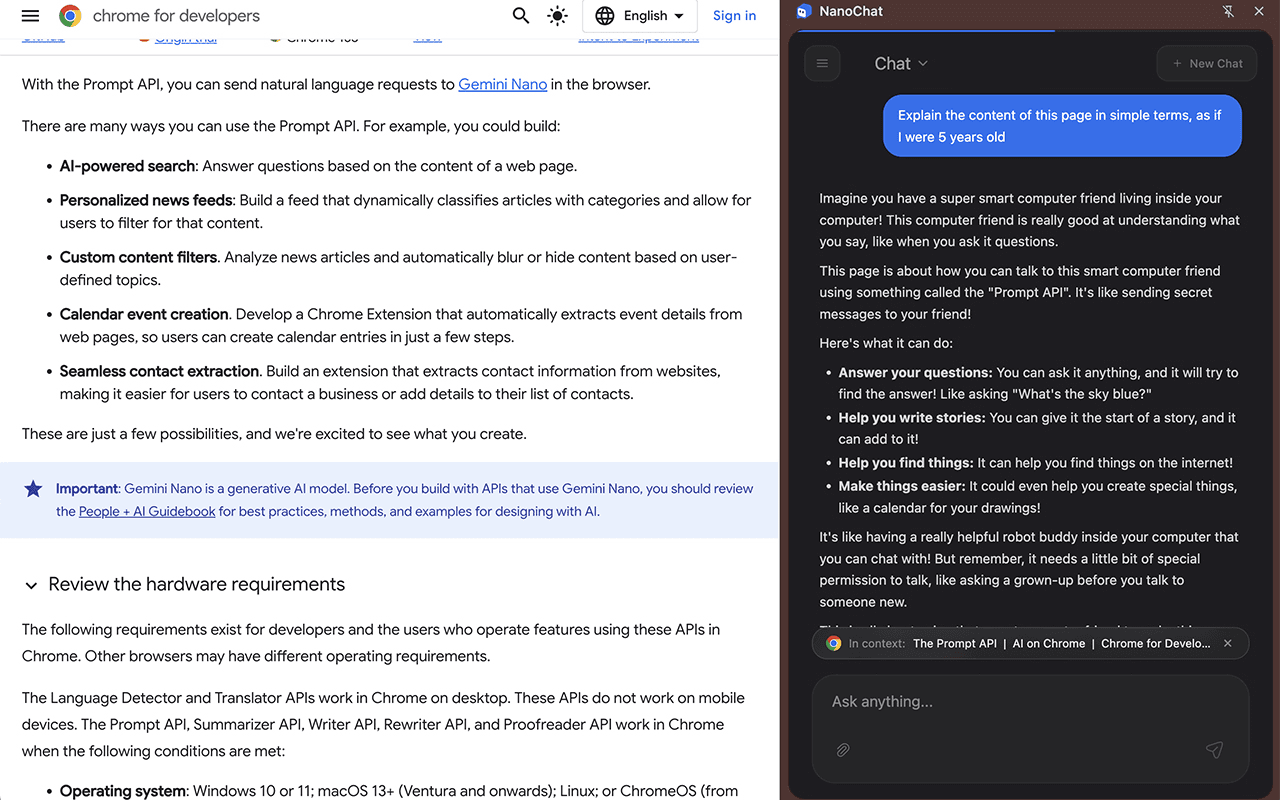Open the hamburger navigation menu on Chrome for Developers
The height and width of the screenshot is (800, 1280).
pos(30,16)
